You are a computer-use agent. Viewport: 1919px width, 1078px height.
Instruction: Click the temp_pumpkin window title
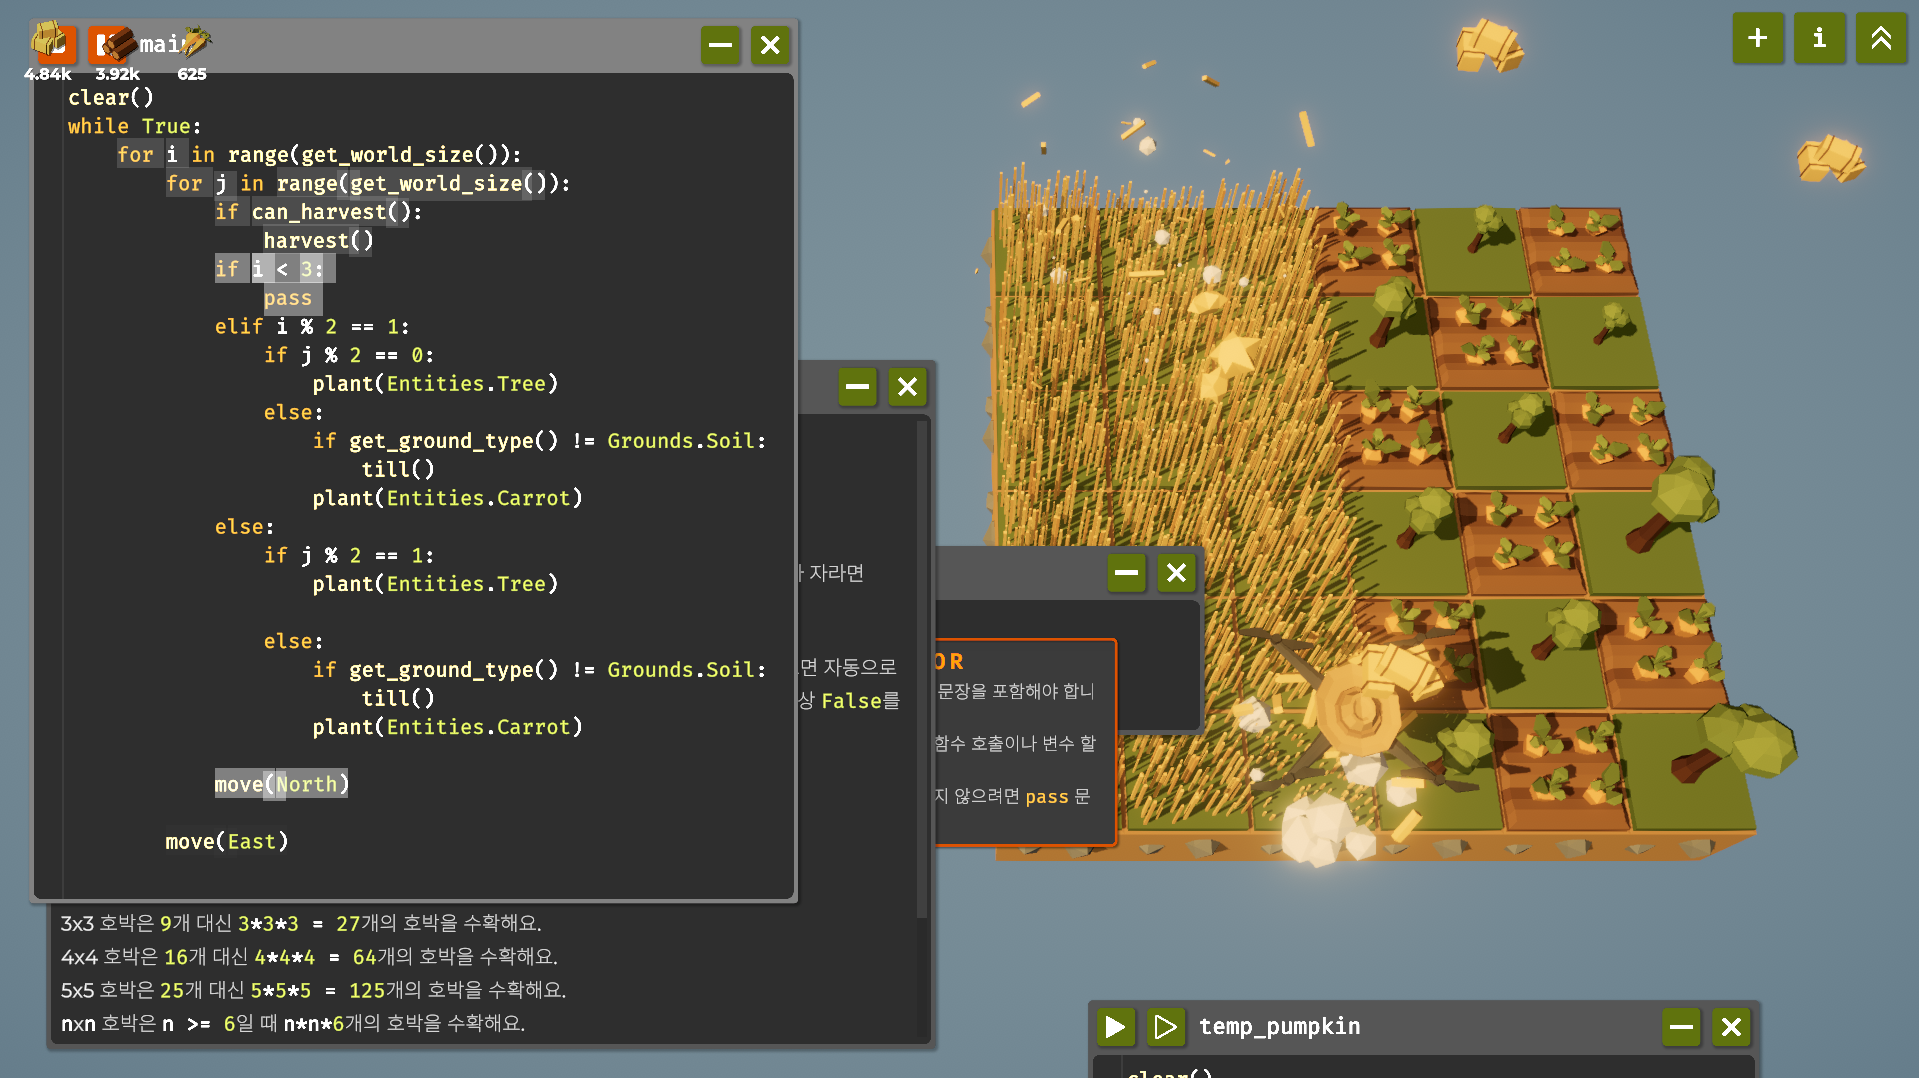(x=1279, y=1026)
